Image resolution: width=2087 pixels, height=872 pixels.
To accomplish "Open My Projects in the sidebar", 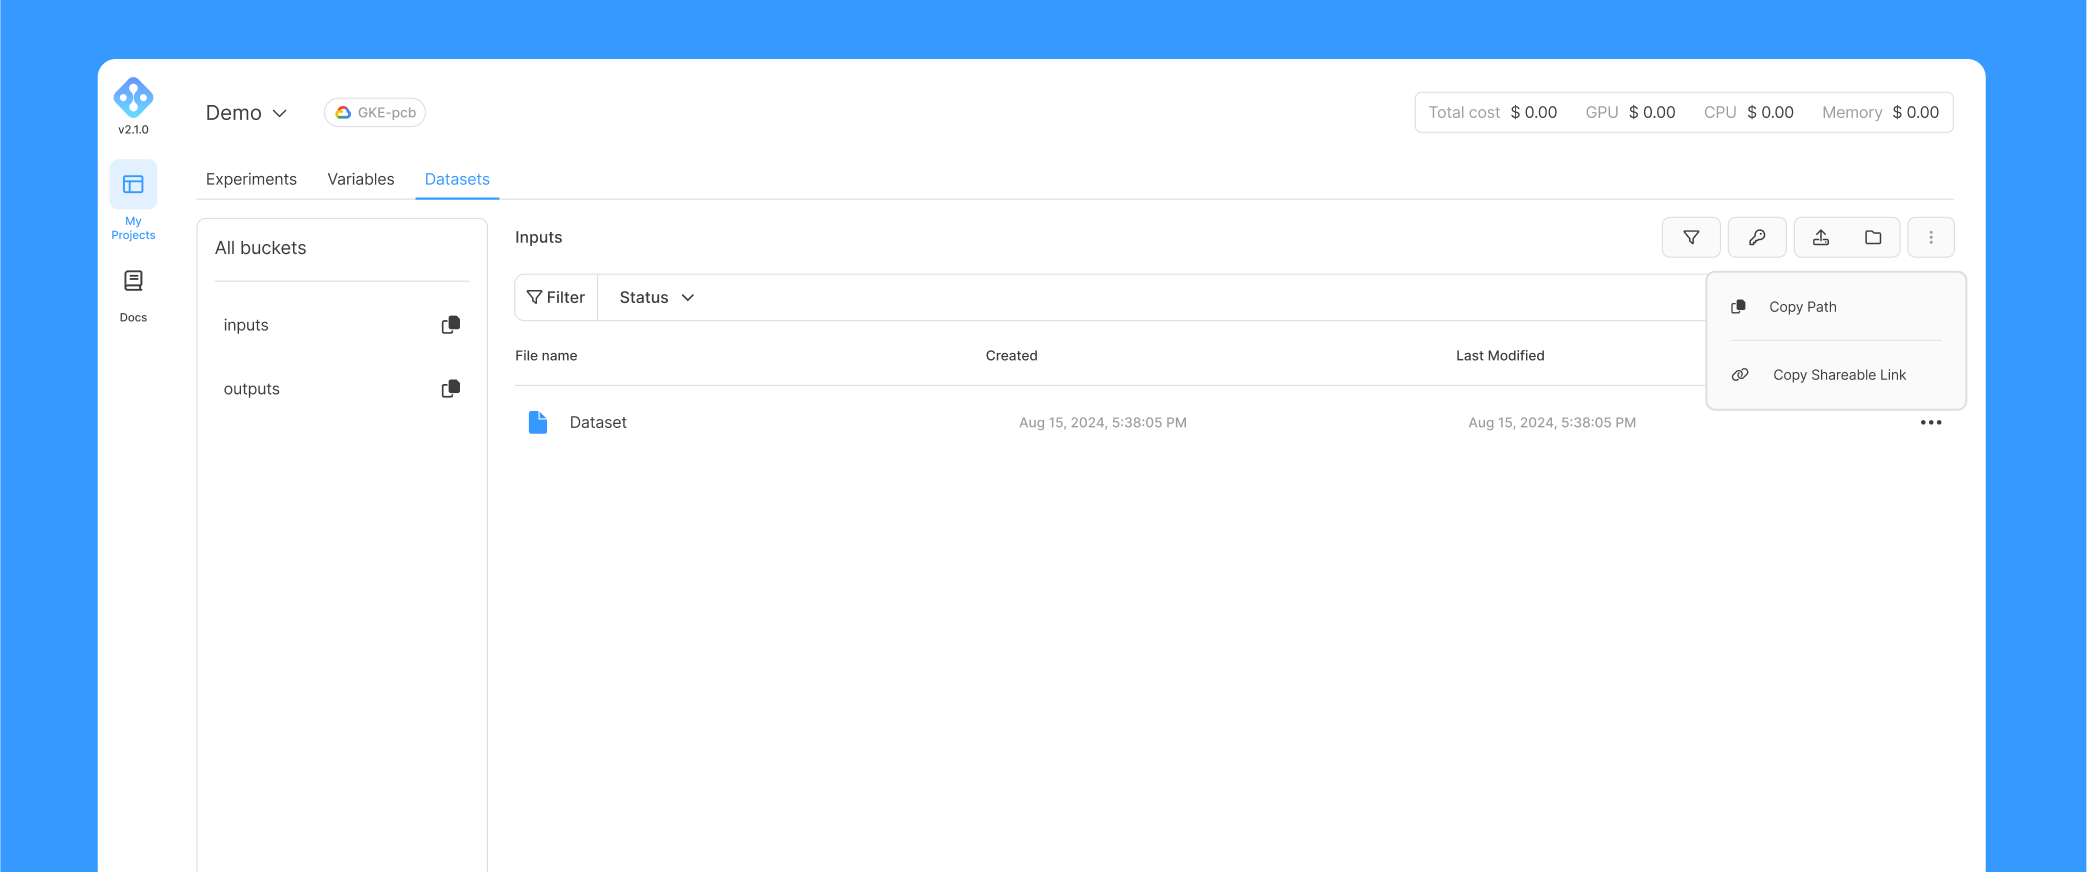I will click(133, 201).
